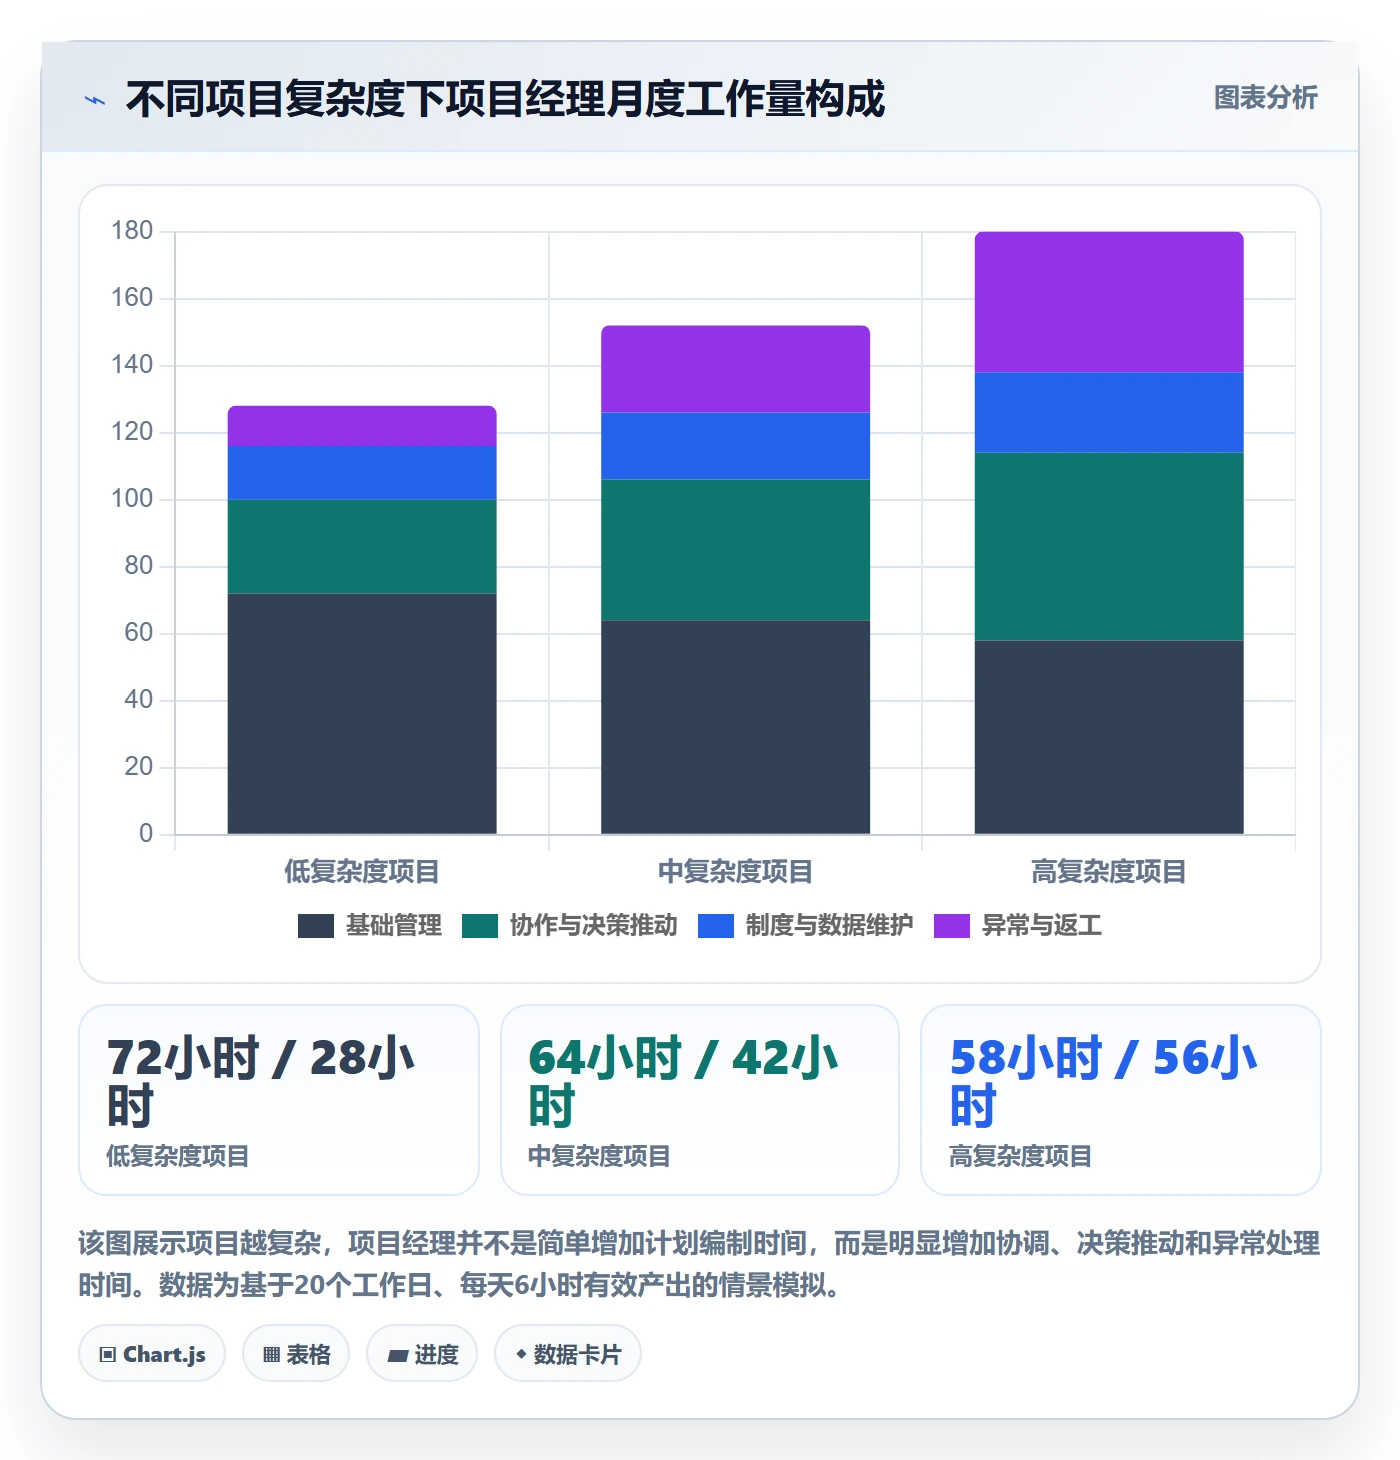Screen dimensions: 1400x1460
Task: Open the 64小时 / 42小时 data card
Action: (700, 1100)
